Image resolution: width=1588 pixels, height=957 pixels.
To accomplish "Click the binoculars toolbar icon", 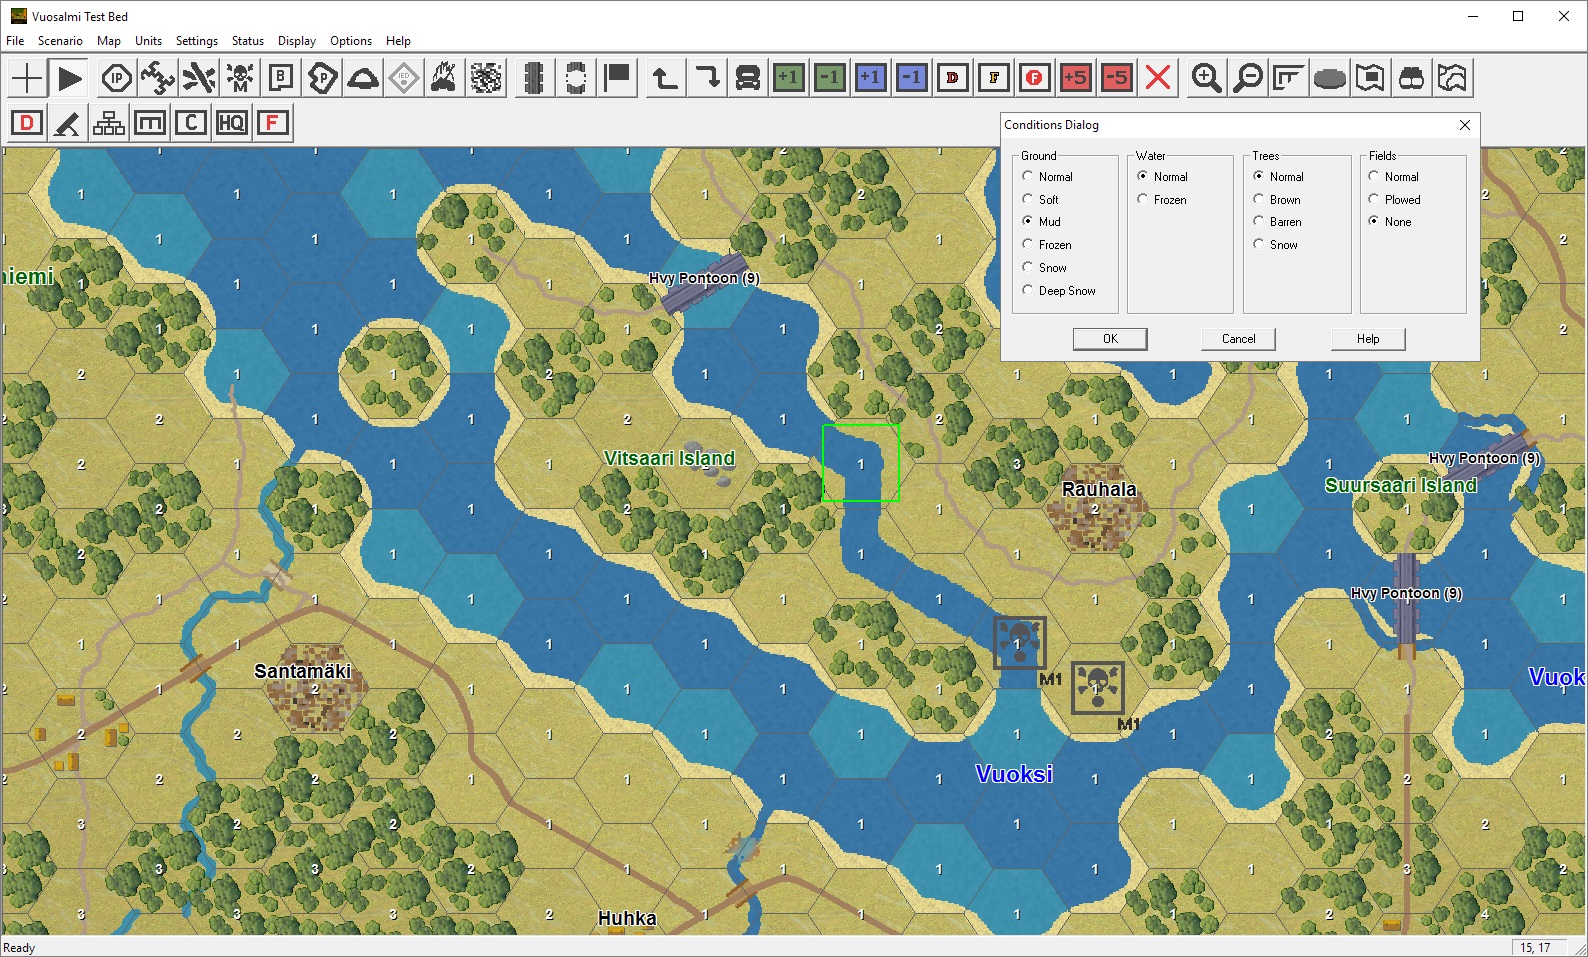I will pyautogui.click(x=1411, y=78).
